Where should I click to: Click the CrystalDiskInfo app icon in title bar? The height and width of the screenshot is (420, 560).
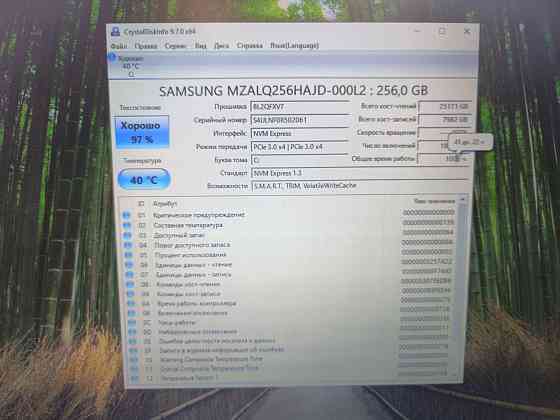(x=115, y=31)
